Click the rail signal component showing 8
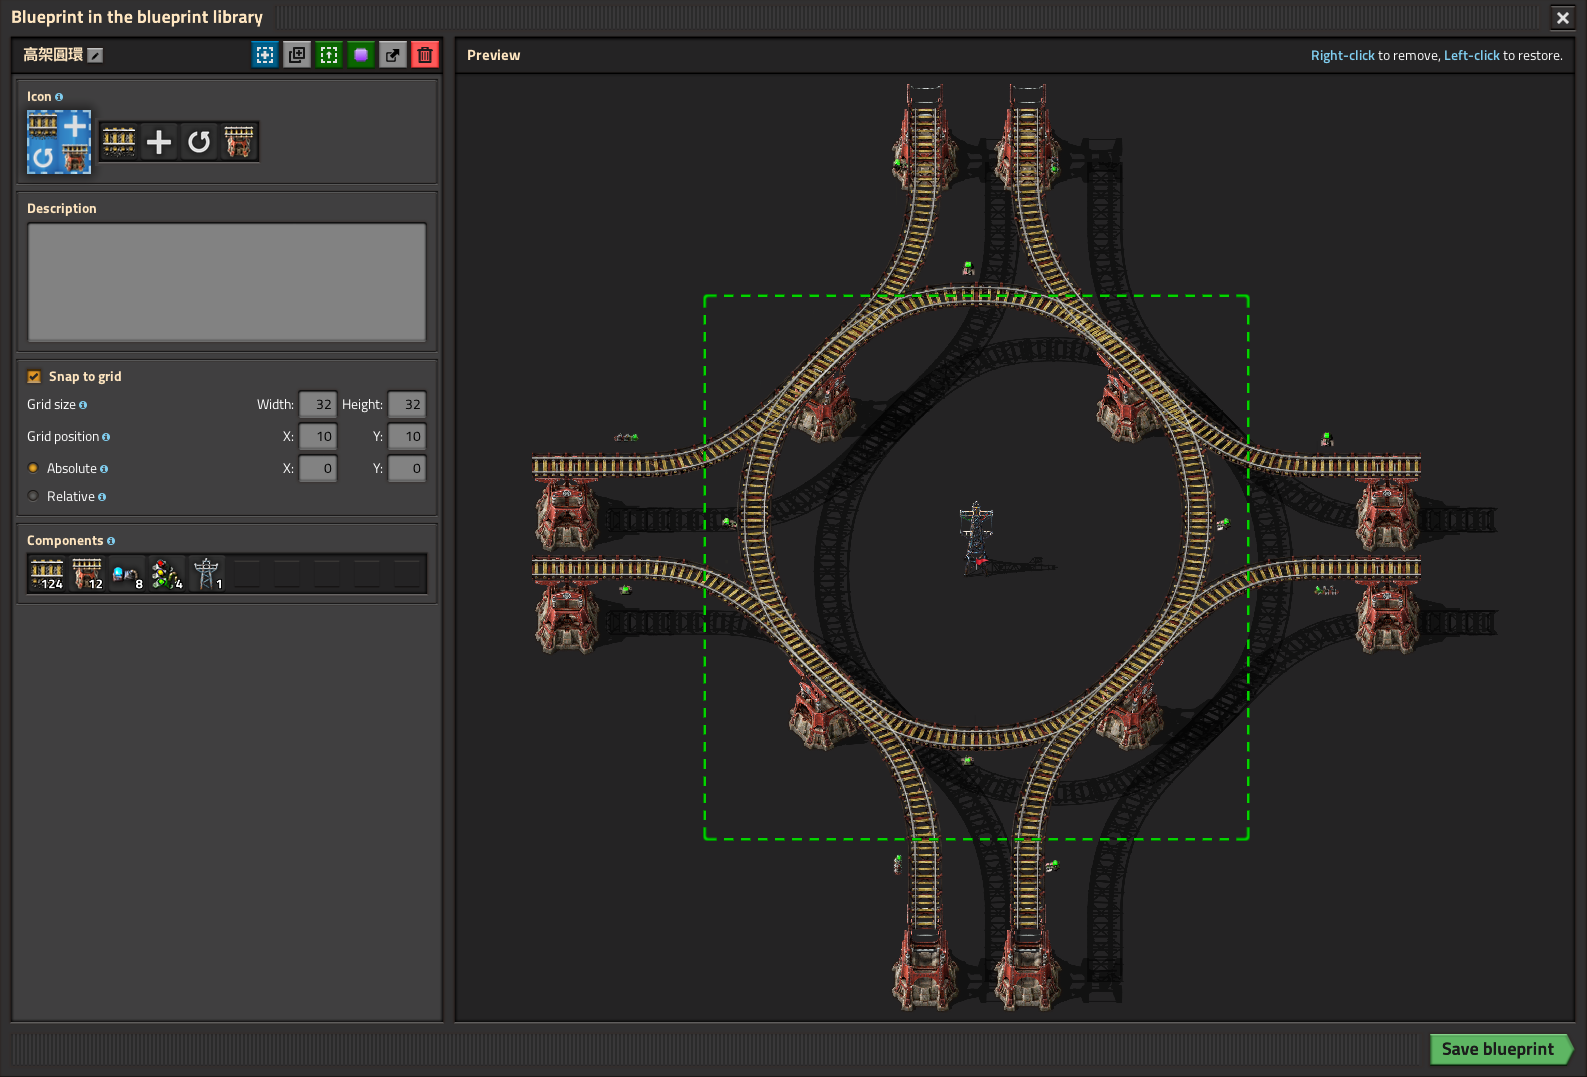 coord(127,574)
